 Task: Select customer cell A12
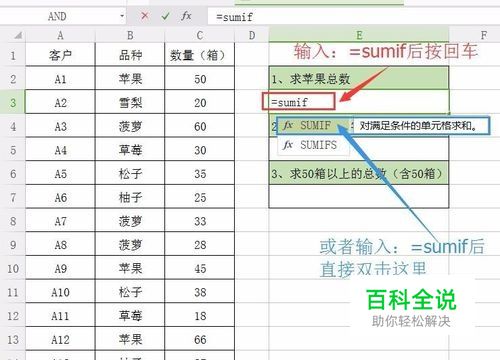(x=60, y=339)
